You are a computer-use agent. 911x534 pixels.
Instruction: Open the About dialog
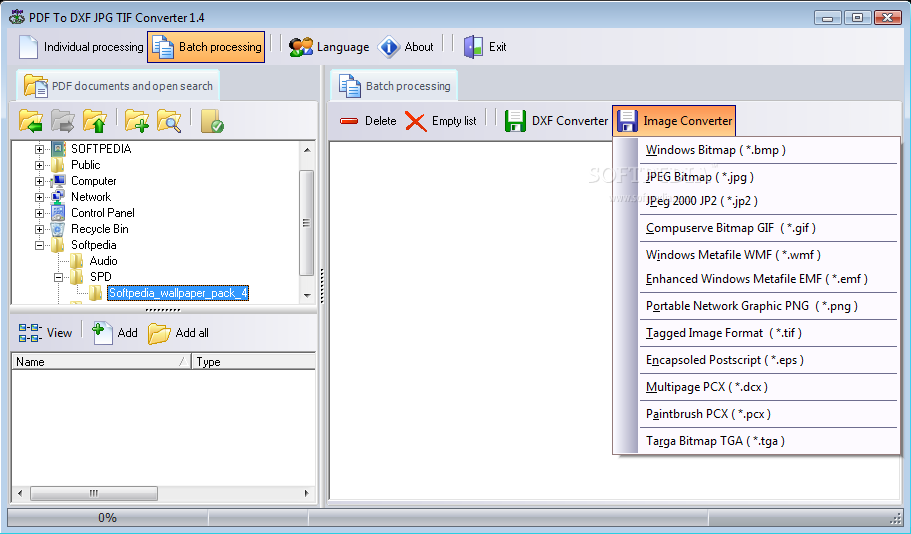coord(406,47)
